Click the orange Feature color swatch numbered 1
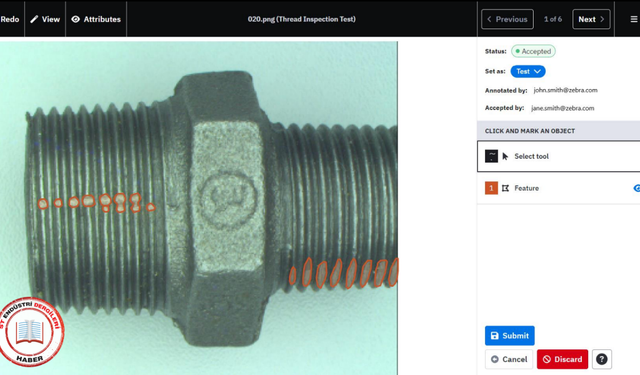640x375 pixels. (491, 188)
